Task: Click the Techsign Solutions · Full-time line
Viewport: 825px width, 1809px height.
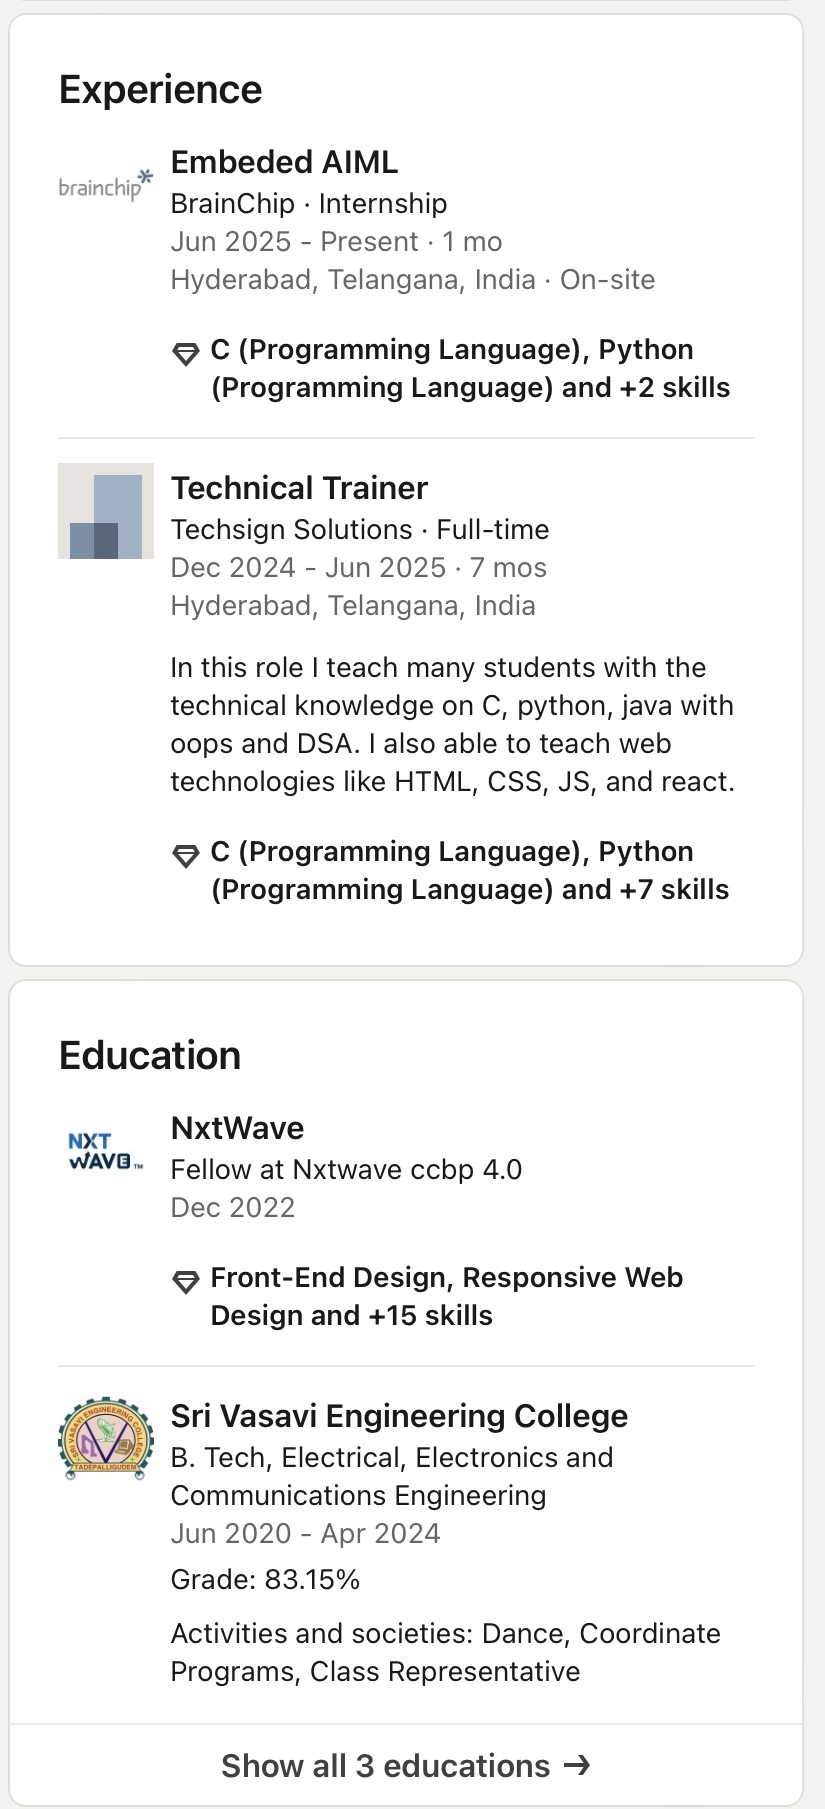Action: pyautogui.click(x=360, y=530)
